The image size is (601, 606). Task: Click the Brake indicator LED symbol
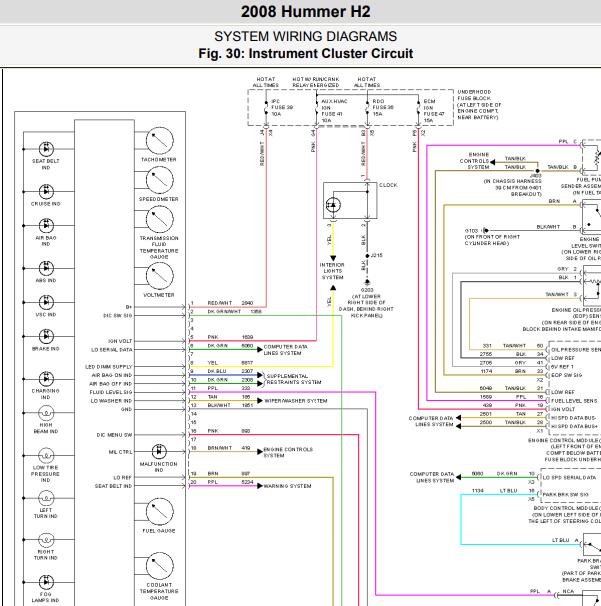coord(46,336)
